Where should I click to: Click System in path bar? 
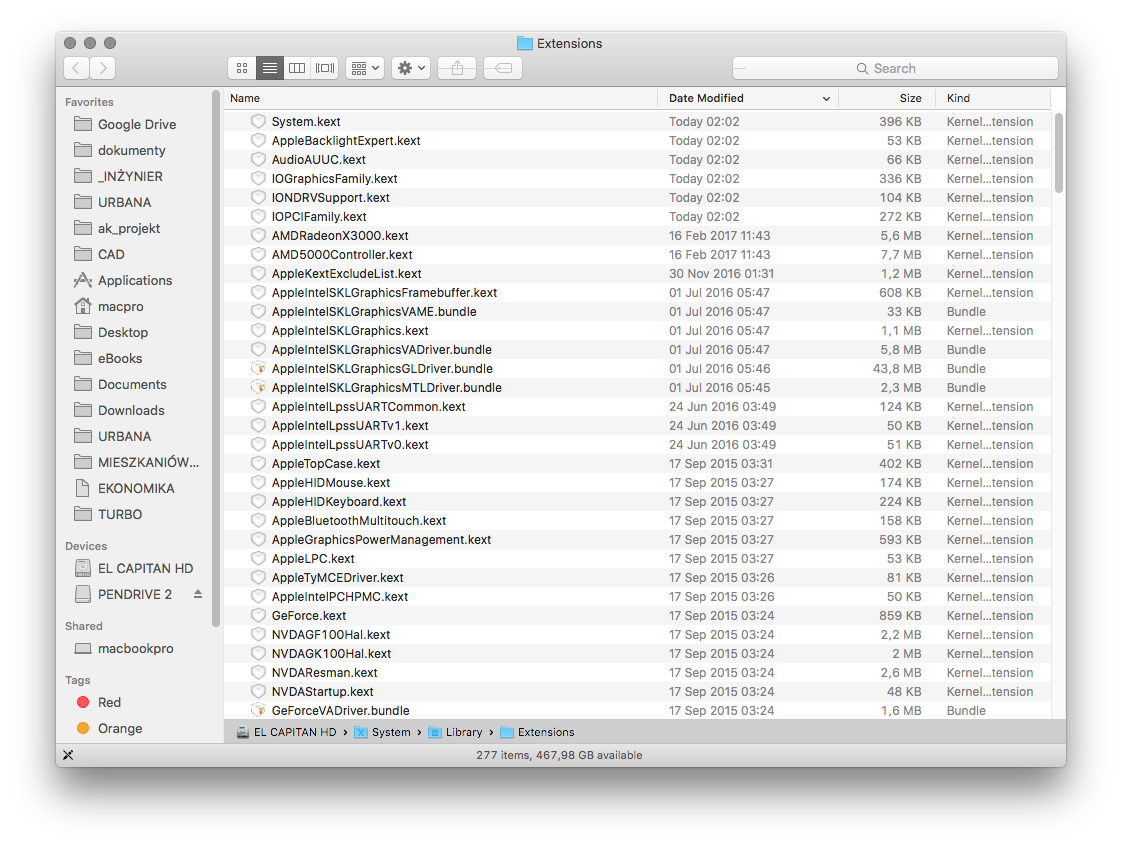coord(383,732)
